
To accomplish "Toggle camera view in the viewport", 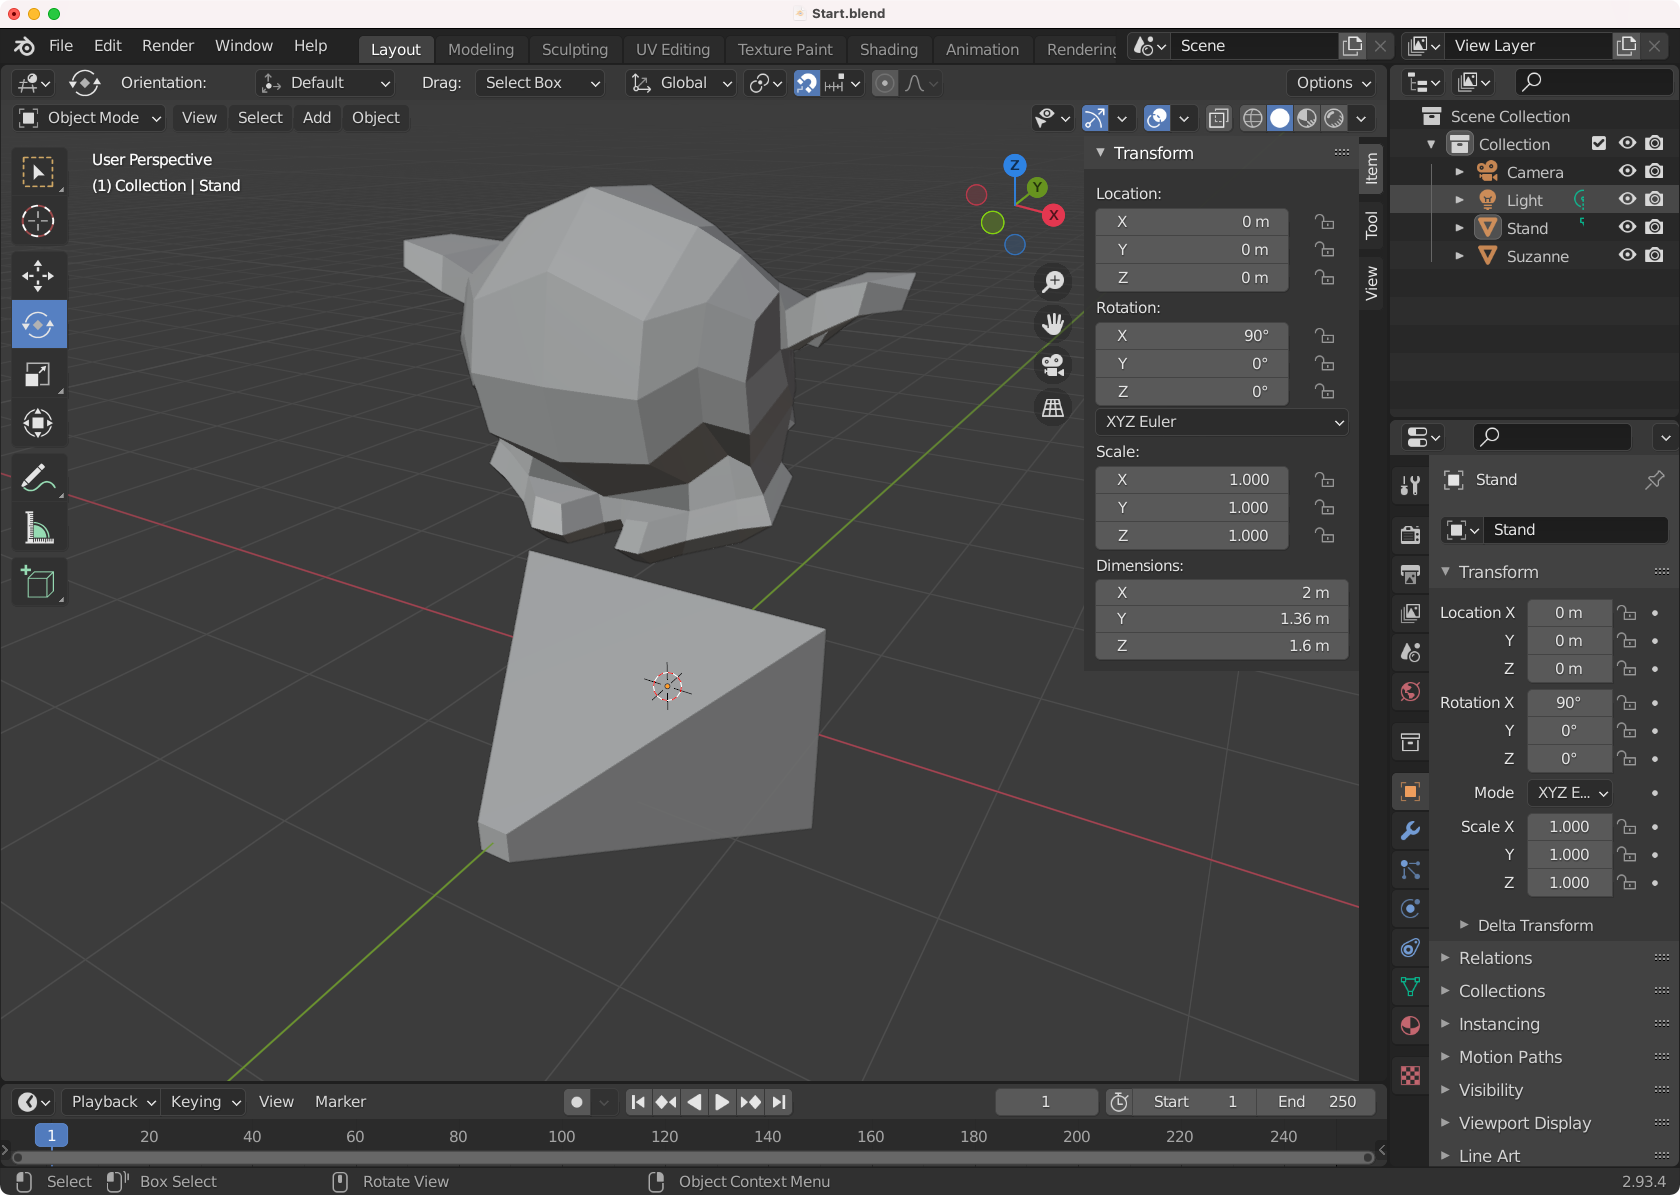I will 1053,366.
